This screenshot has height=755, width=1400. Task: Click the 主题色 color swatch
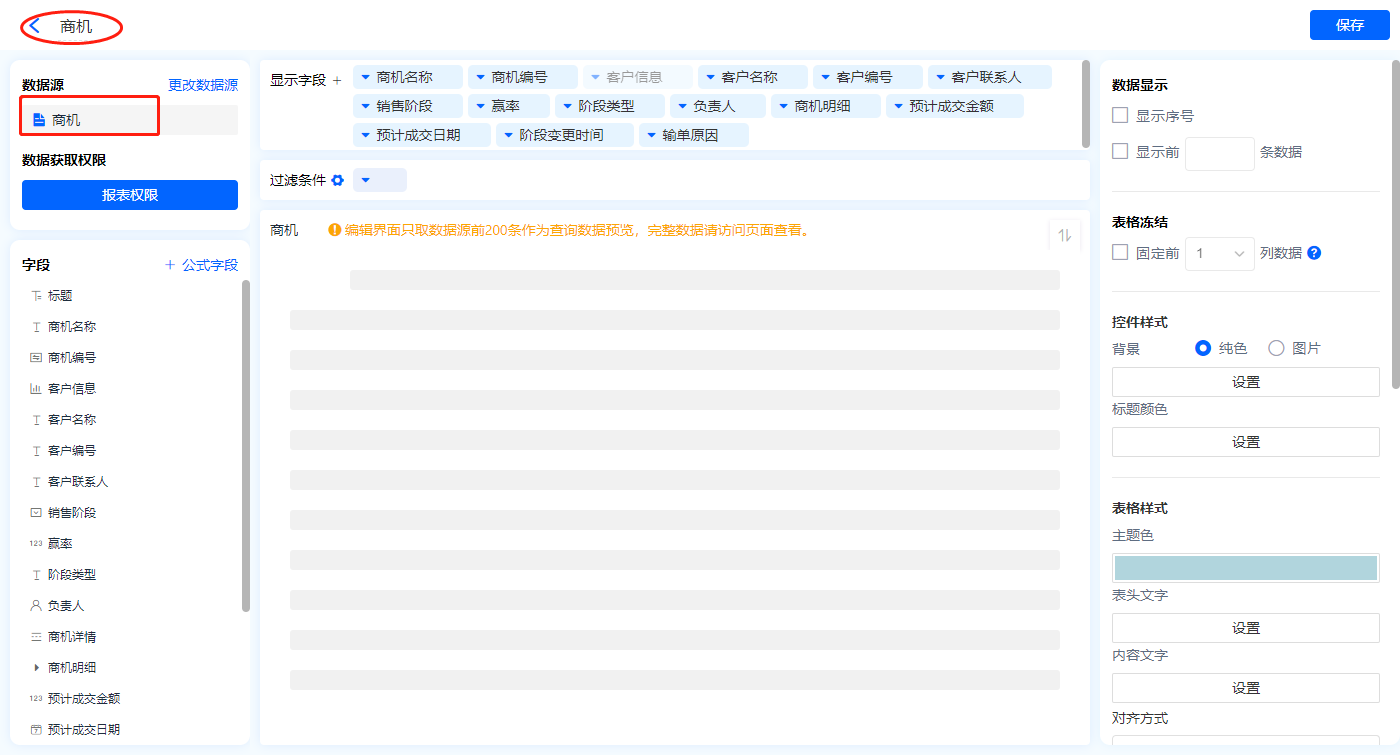coord(1245,568)
